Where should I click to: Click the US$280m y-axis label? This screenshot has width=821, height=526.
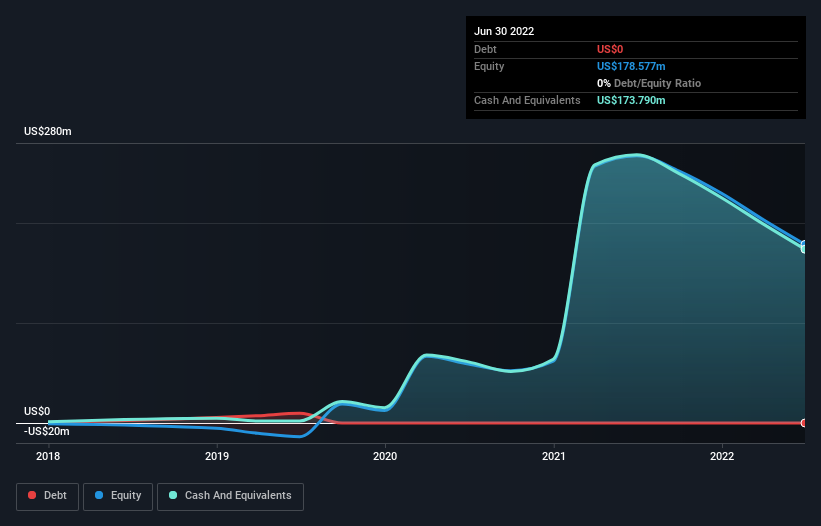(x=48, y=131)
